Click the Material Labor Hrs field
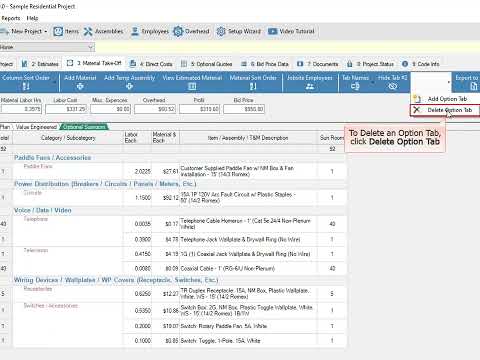Viewport: 480px width, 360px height. 21,109
